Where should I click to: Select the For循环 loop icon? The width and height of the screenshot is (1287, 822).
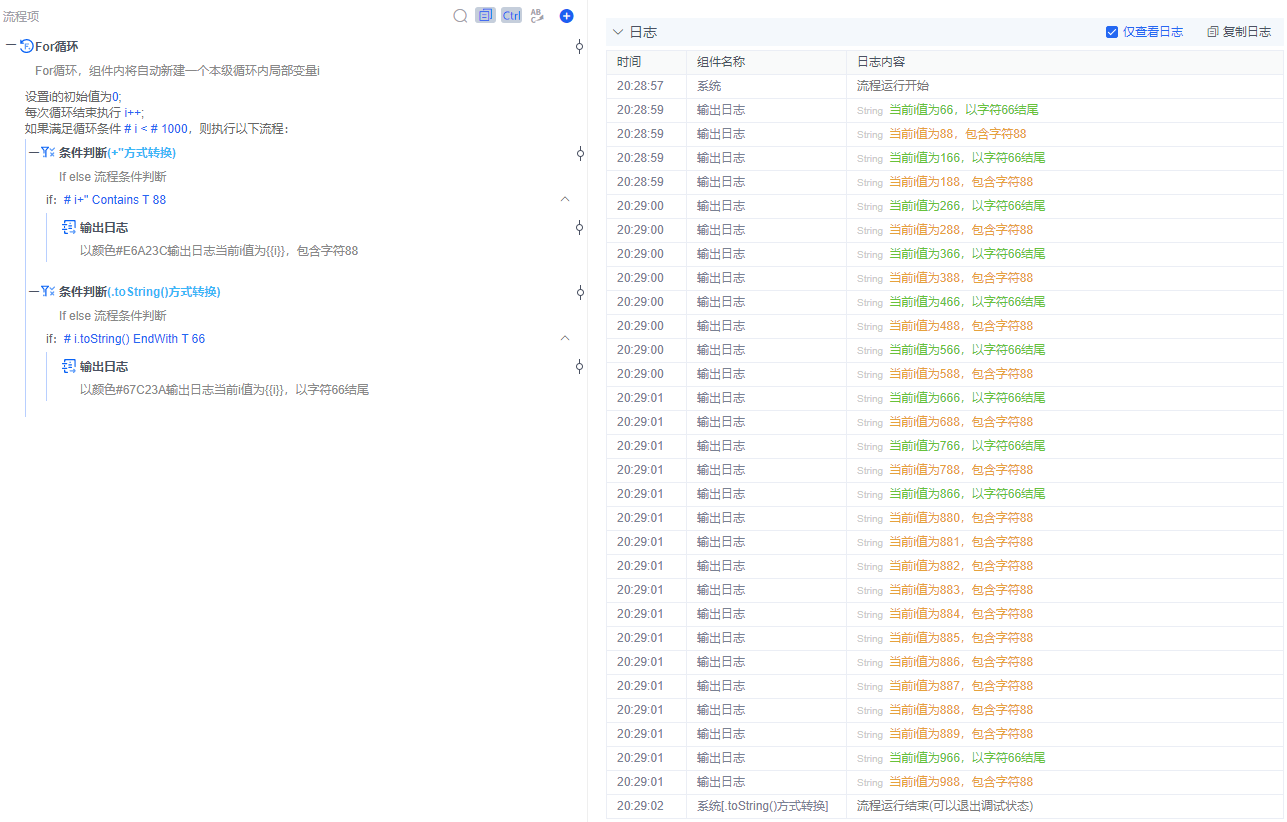click(x=26, y=46)
